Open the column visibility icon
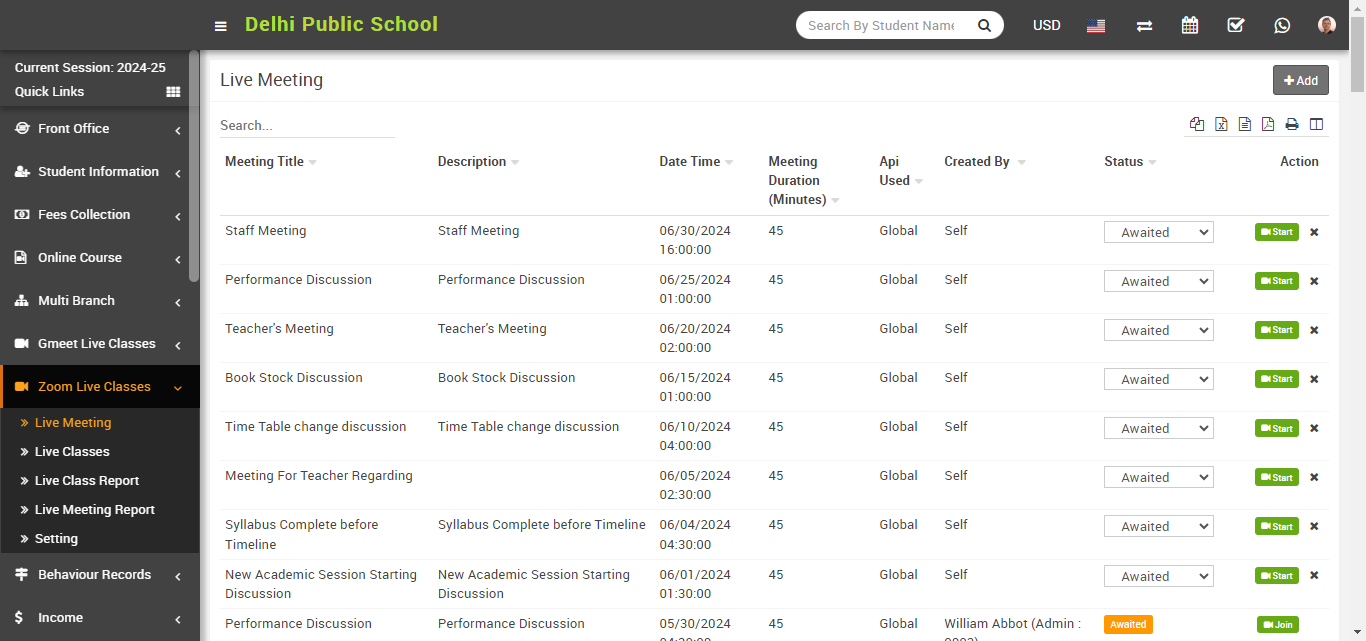 [1316, 124]
